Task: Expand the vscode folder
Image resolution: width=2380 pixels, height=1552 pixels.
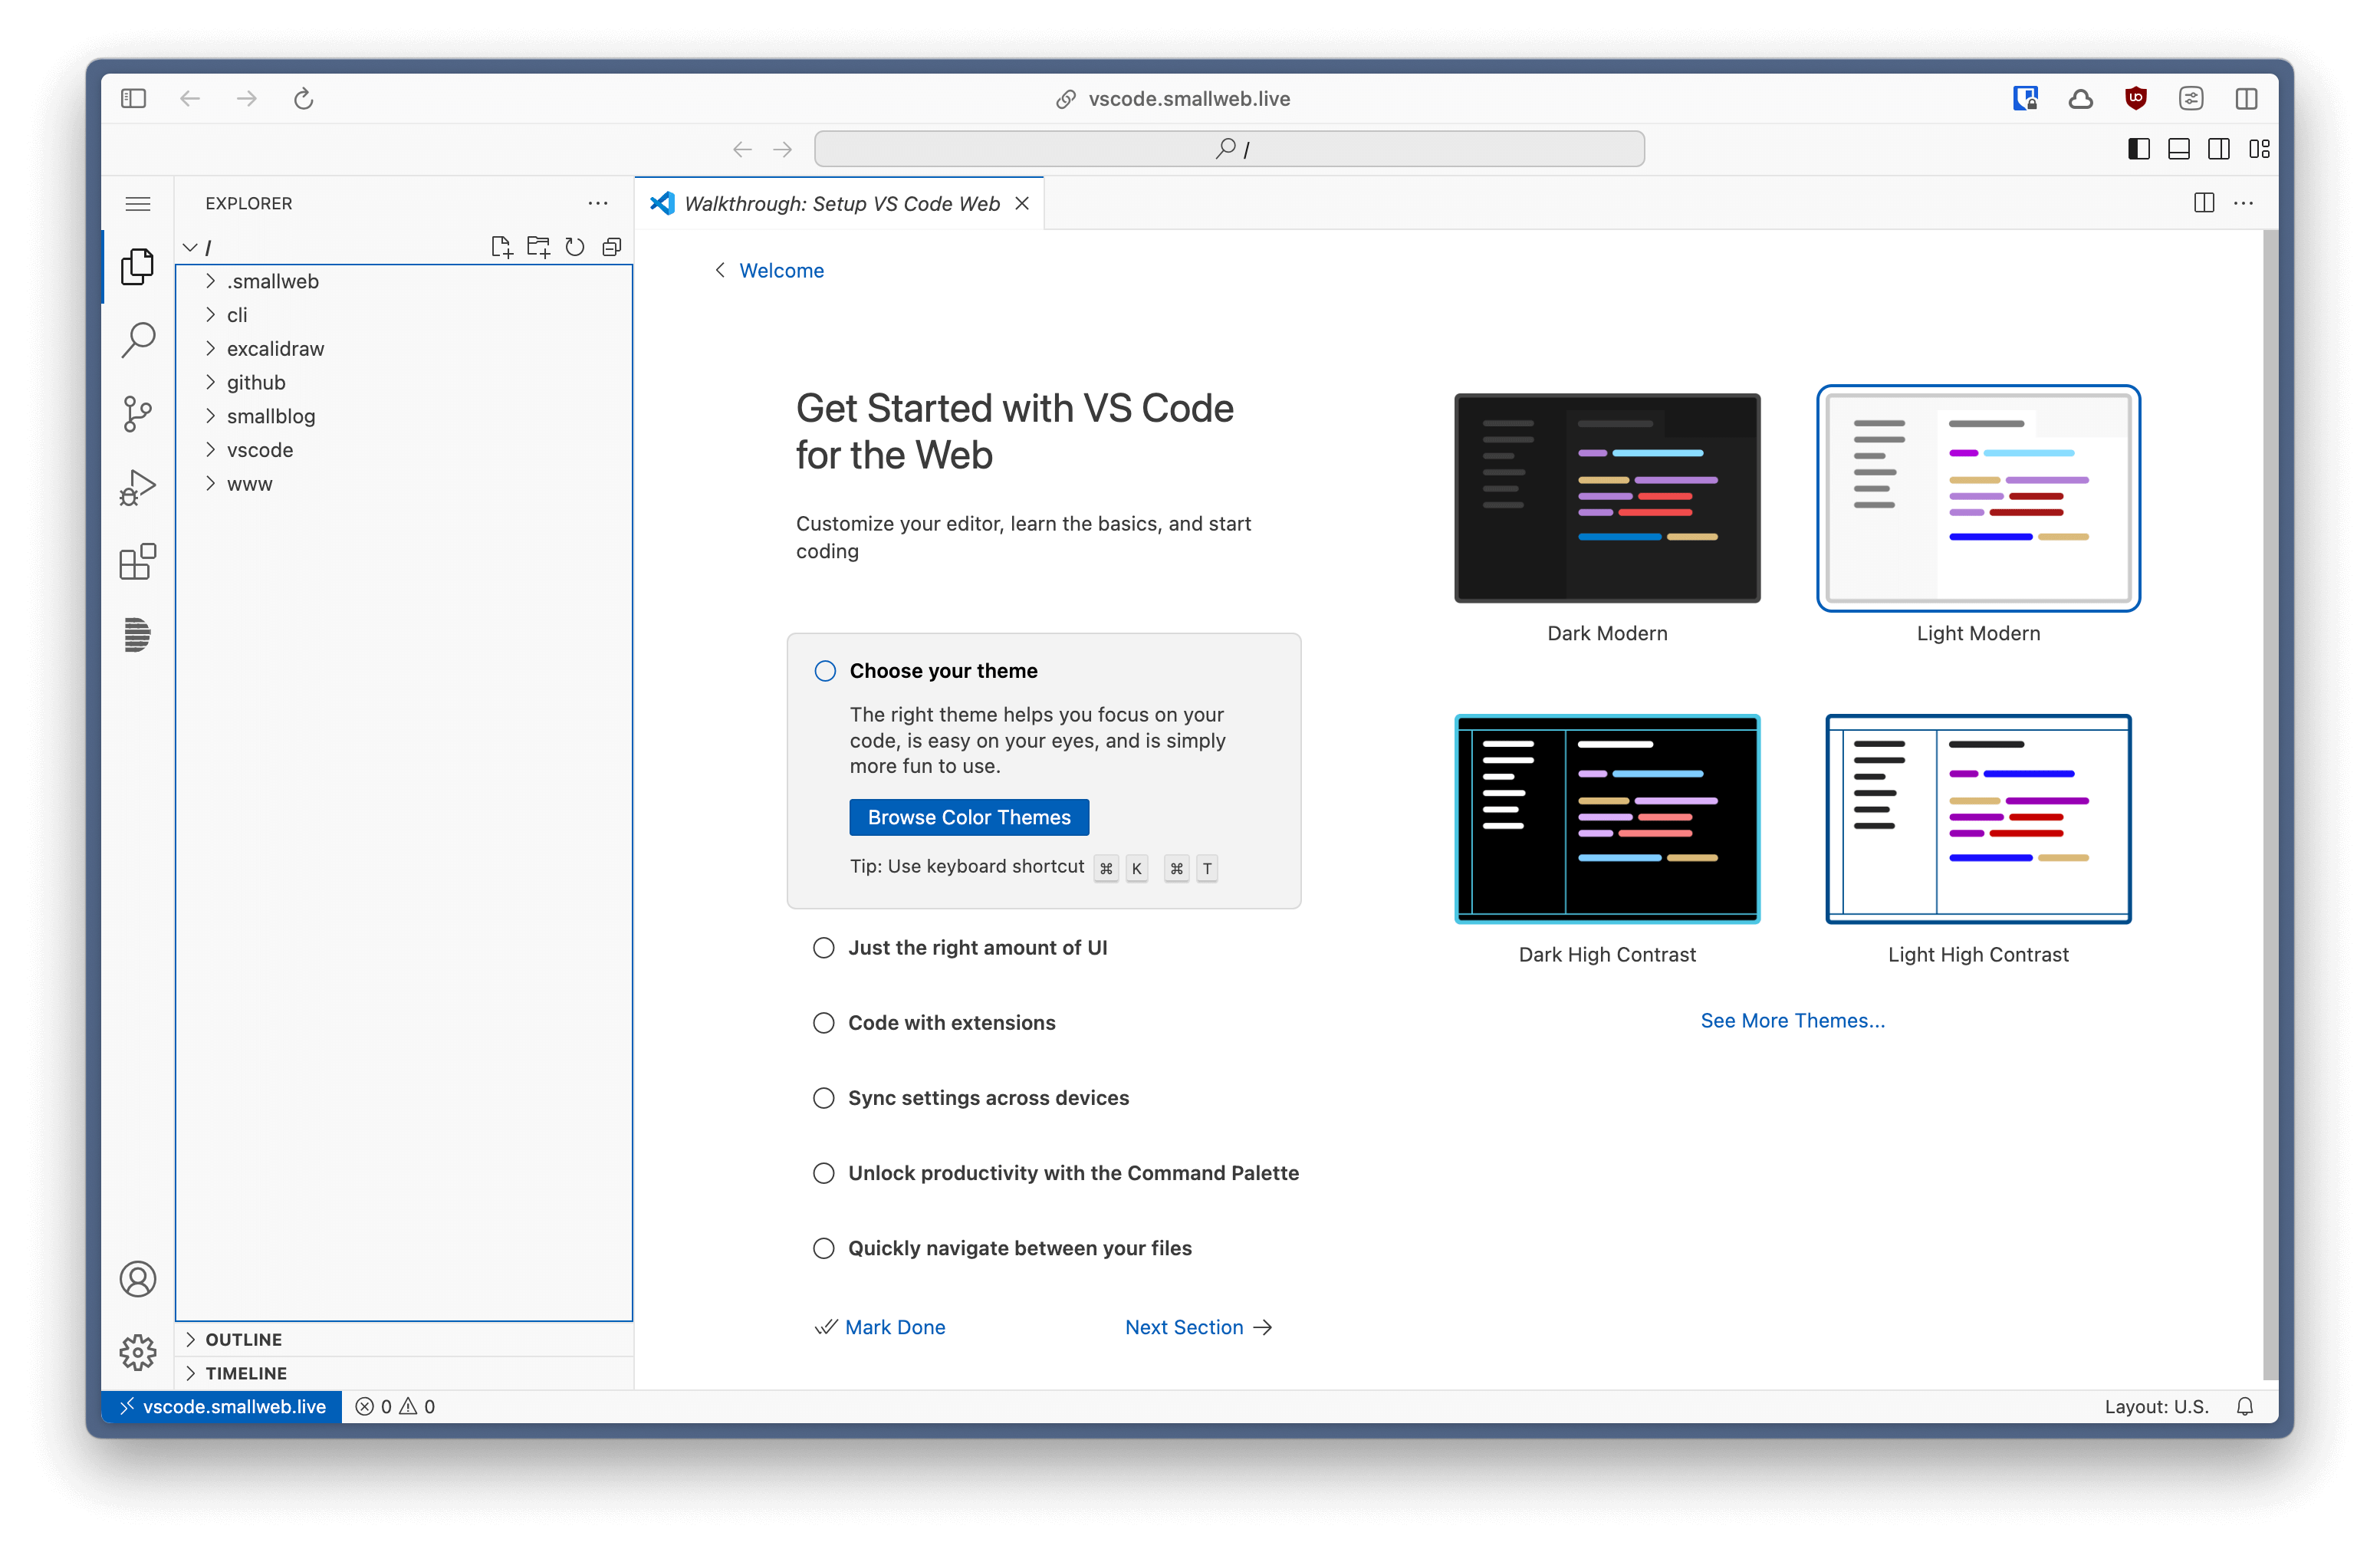Action: (404, 450)
